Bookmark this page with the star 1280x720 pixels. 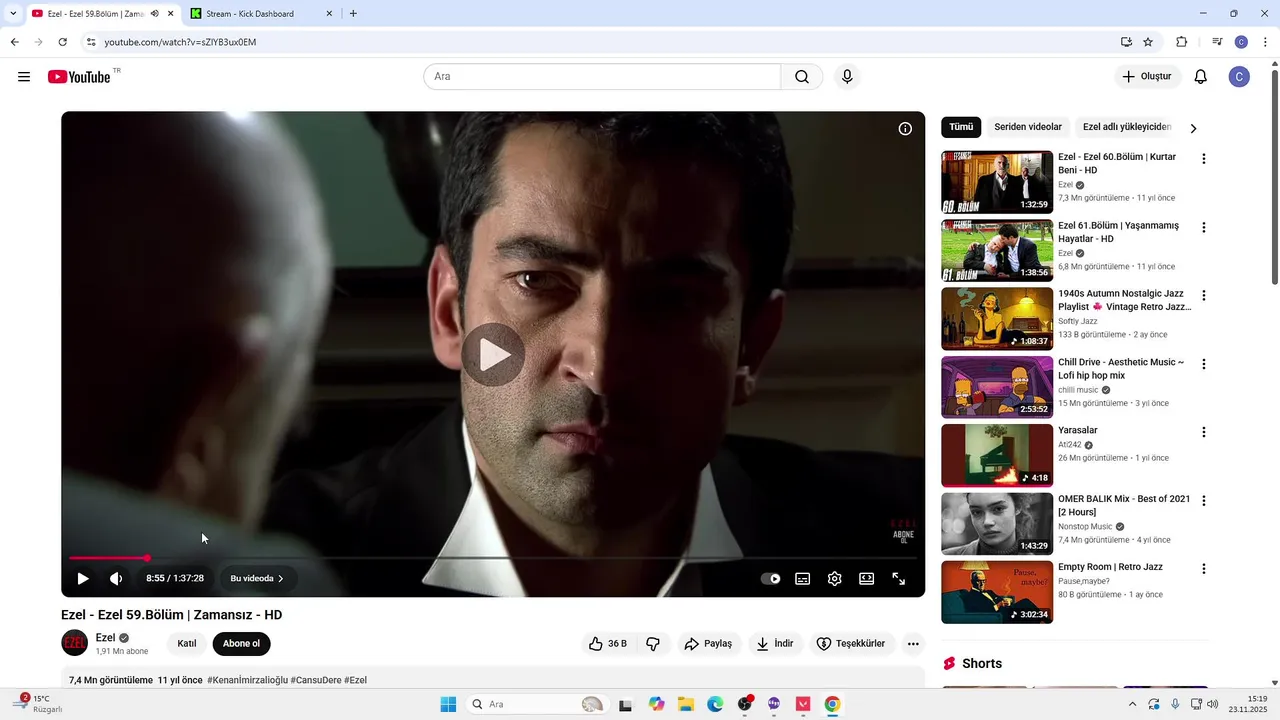(x=1148, y=42)
